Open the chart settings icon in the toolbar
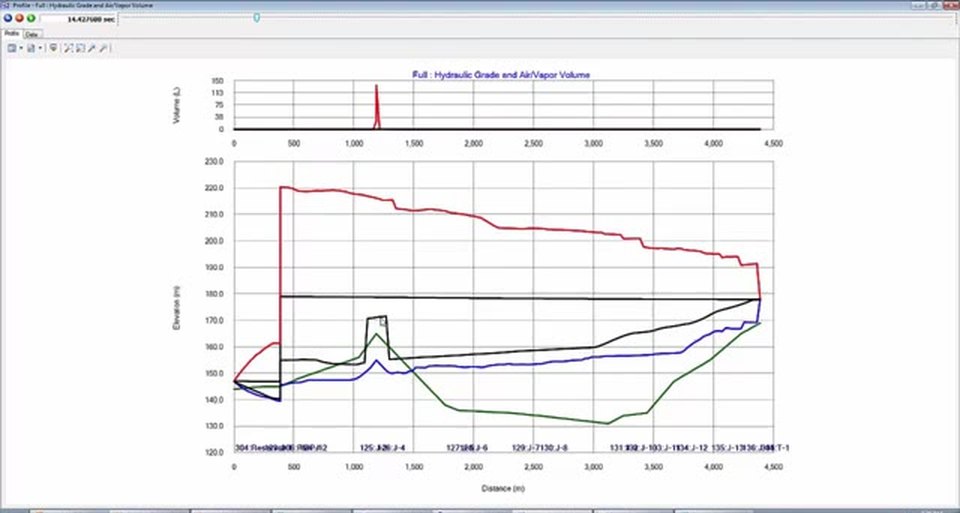 pyautogui.click(x=12, y=48)
